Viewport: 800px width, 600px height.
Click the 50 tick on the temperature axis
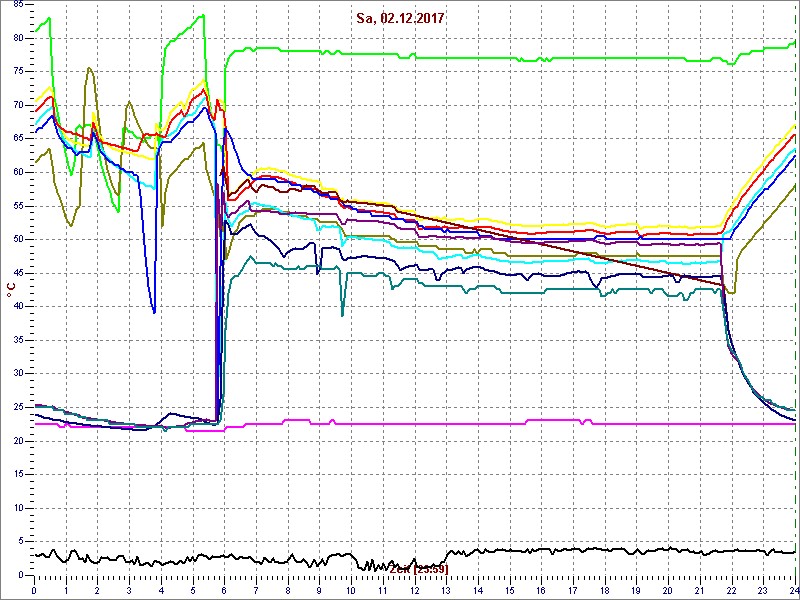tap(17, 239)
